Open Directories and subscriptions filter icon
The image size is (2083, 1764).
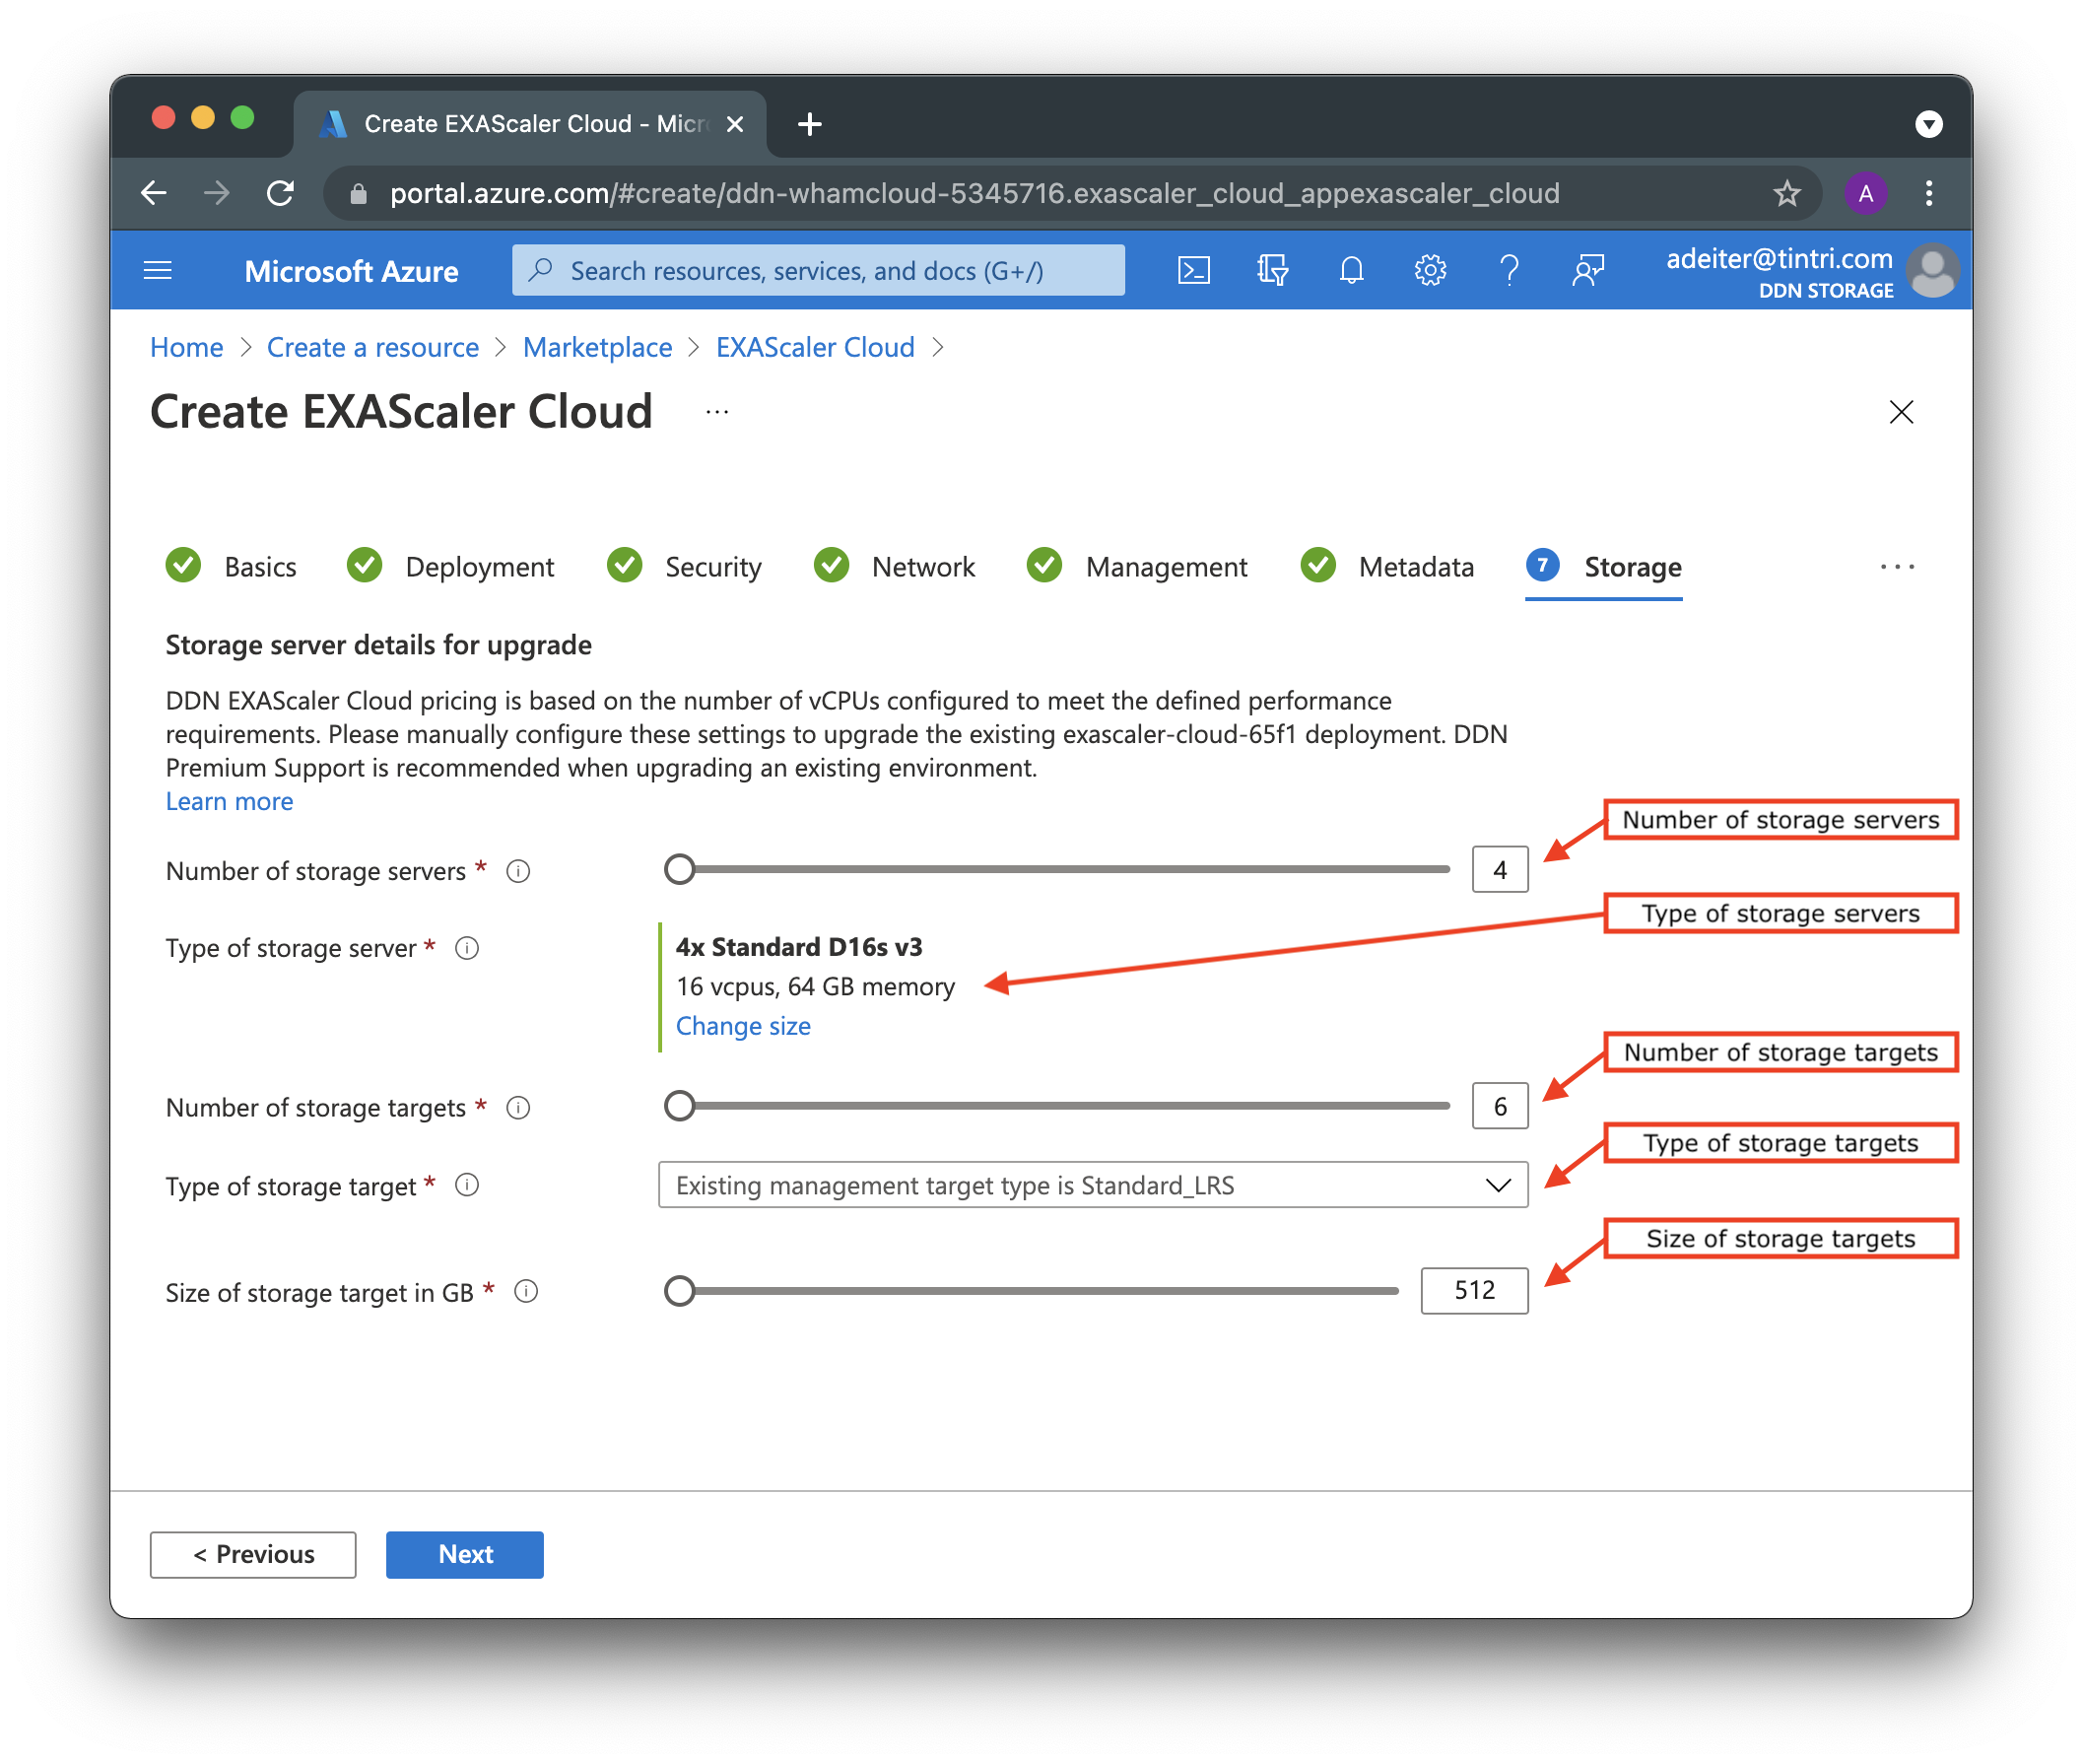1272,270
